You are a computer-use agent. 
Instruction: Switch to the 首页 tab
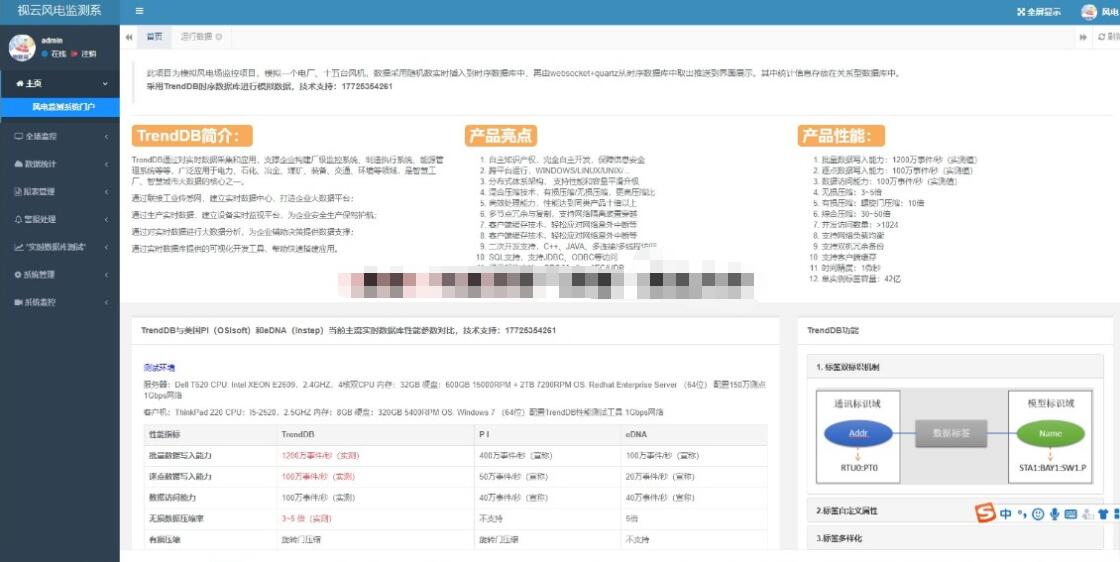pyautogui.click(x=154, y=36)
